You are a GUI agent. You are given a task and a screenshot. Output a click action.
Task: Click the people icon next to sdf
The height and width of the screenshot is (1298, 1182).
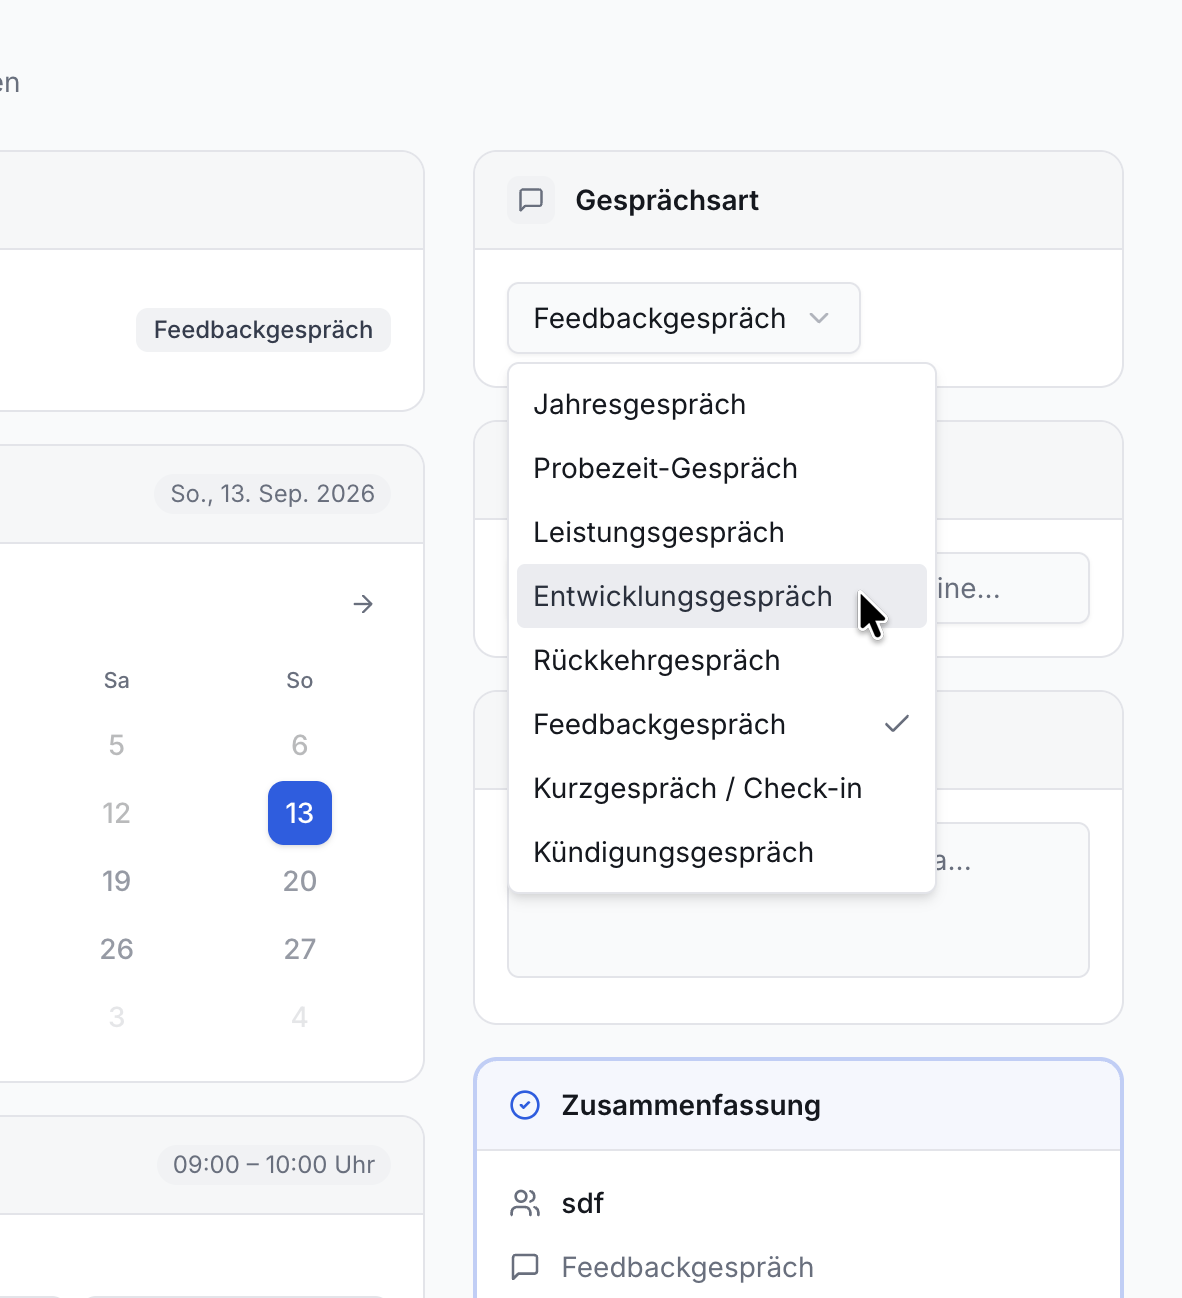[525, 1203]
